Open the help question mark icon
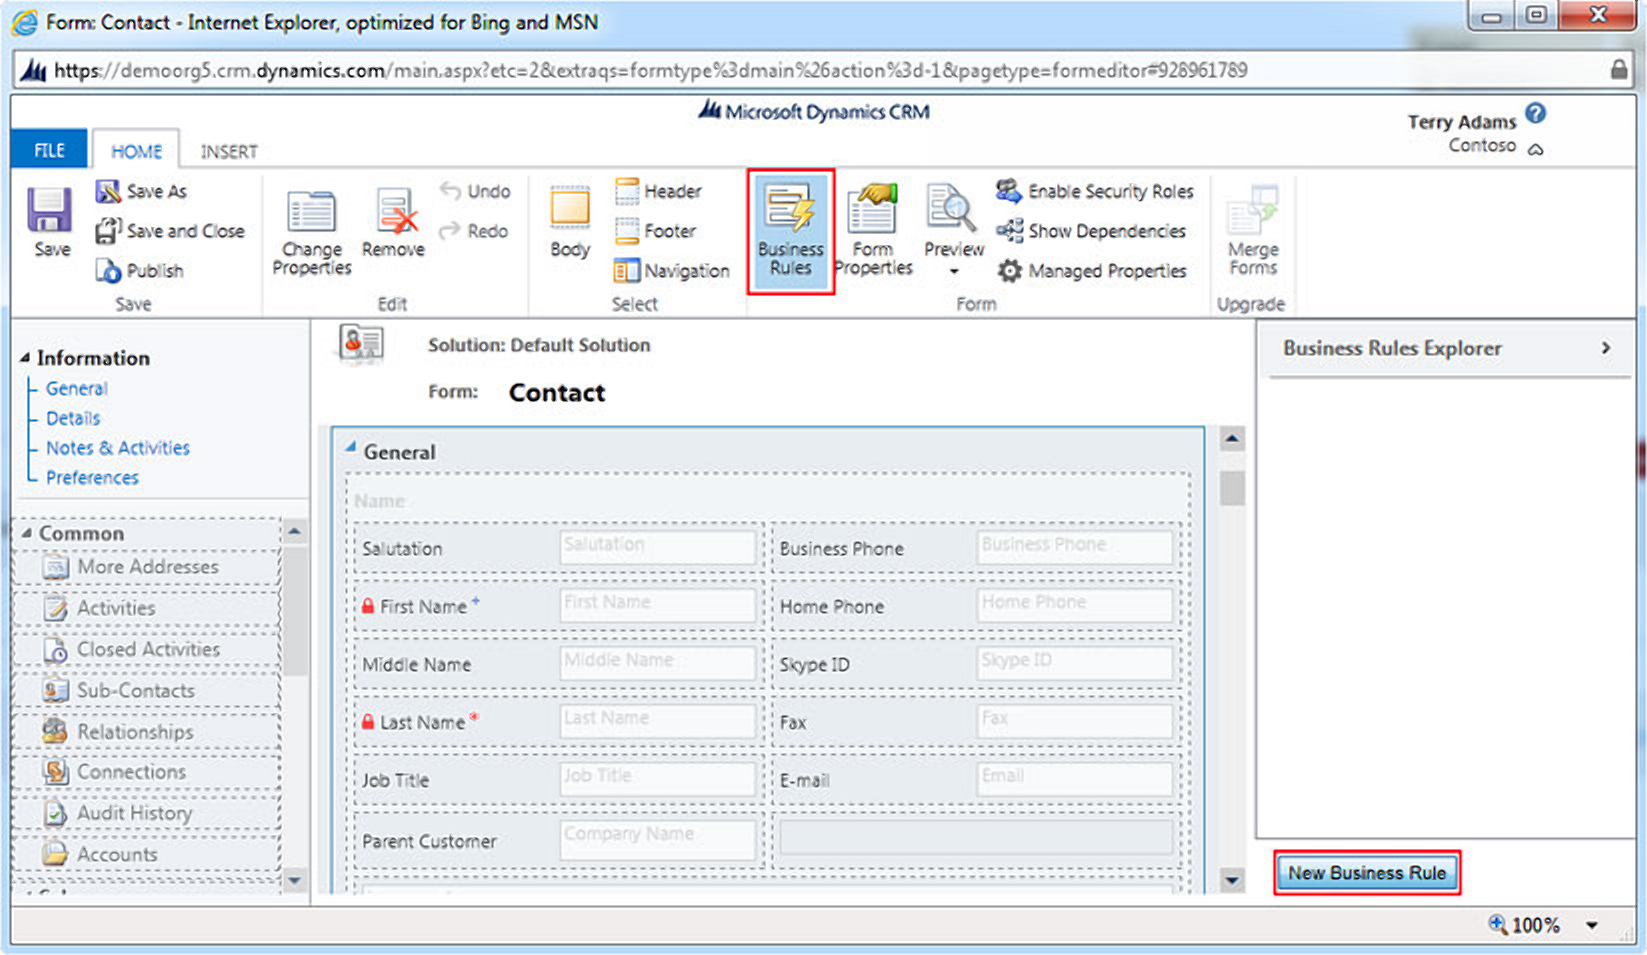The width and height of the screenshot is (1647, 955). 1536,114
